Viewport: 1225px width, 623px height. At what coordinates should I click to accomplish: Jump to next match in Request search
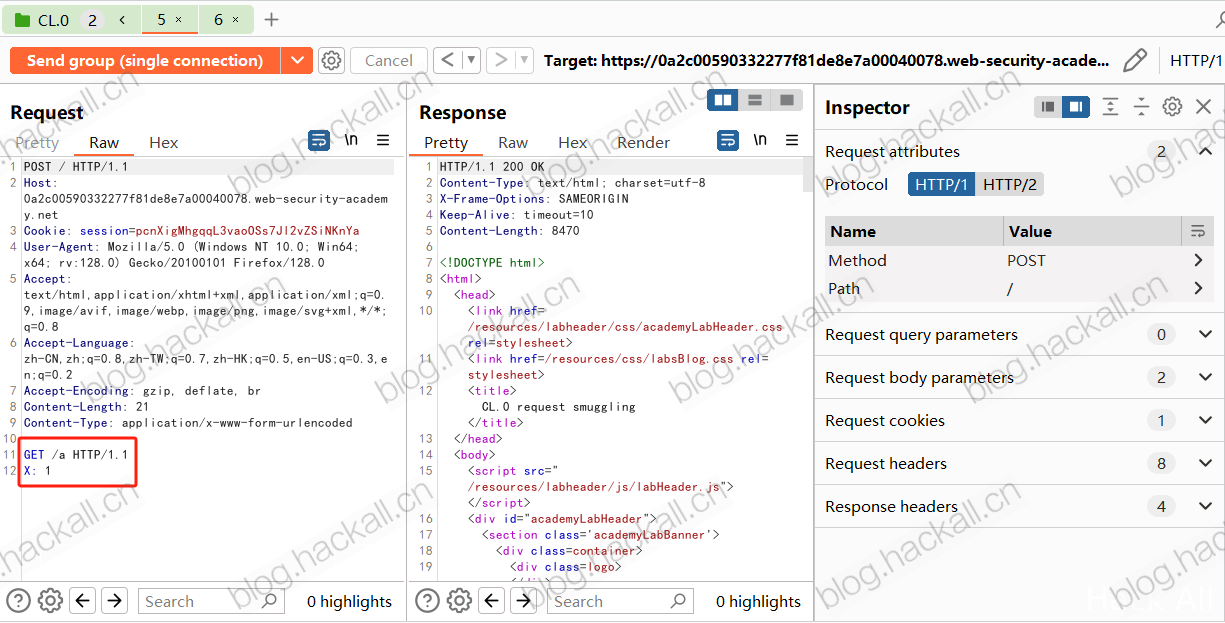(115, 601)
